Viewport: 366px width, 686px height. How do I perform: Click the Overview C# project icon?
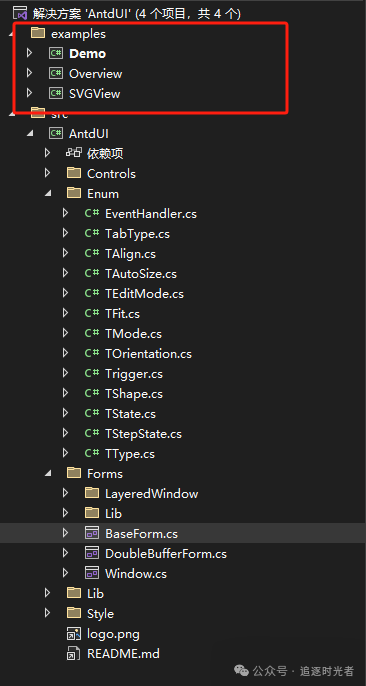[56, 74]
